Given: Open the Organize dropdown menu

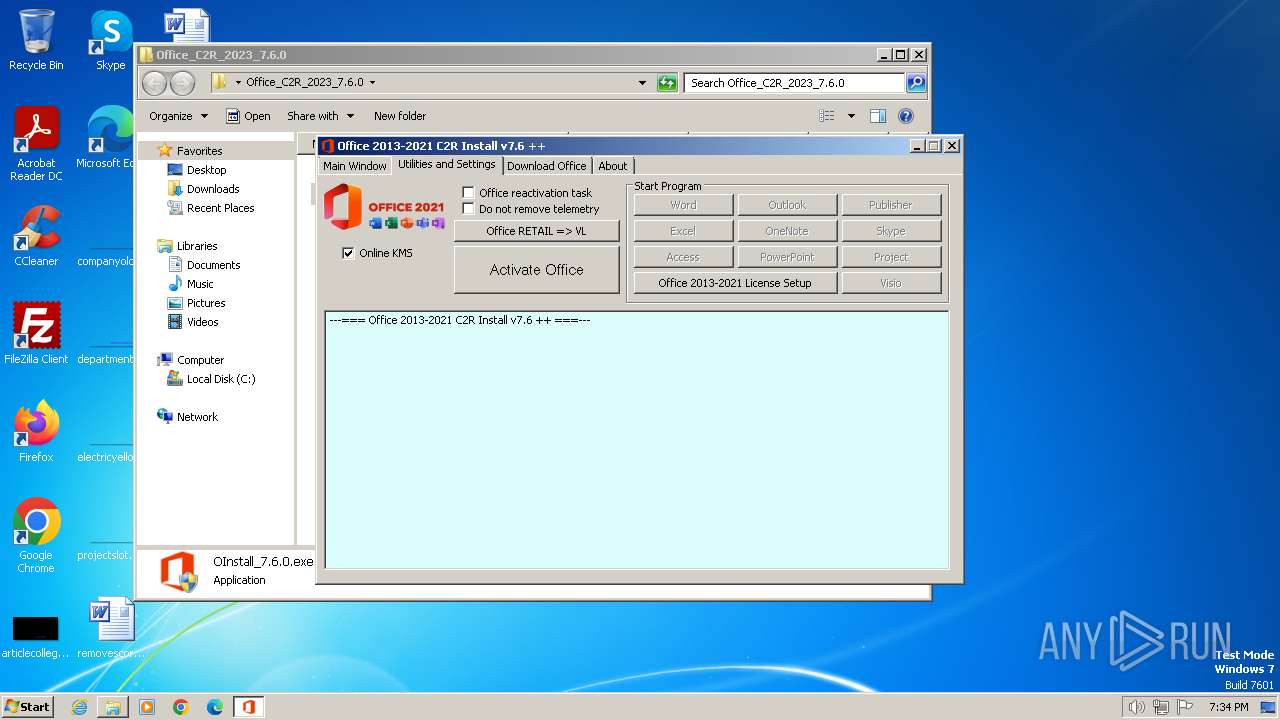Looking at the screenshot, I should point(178,116).
